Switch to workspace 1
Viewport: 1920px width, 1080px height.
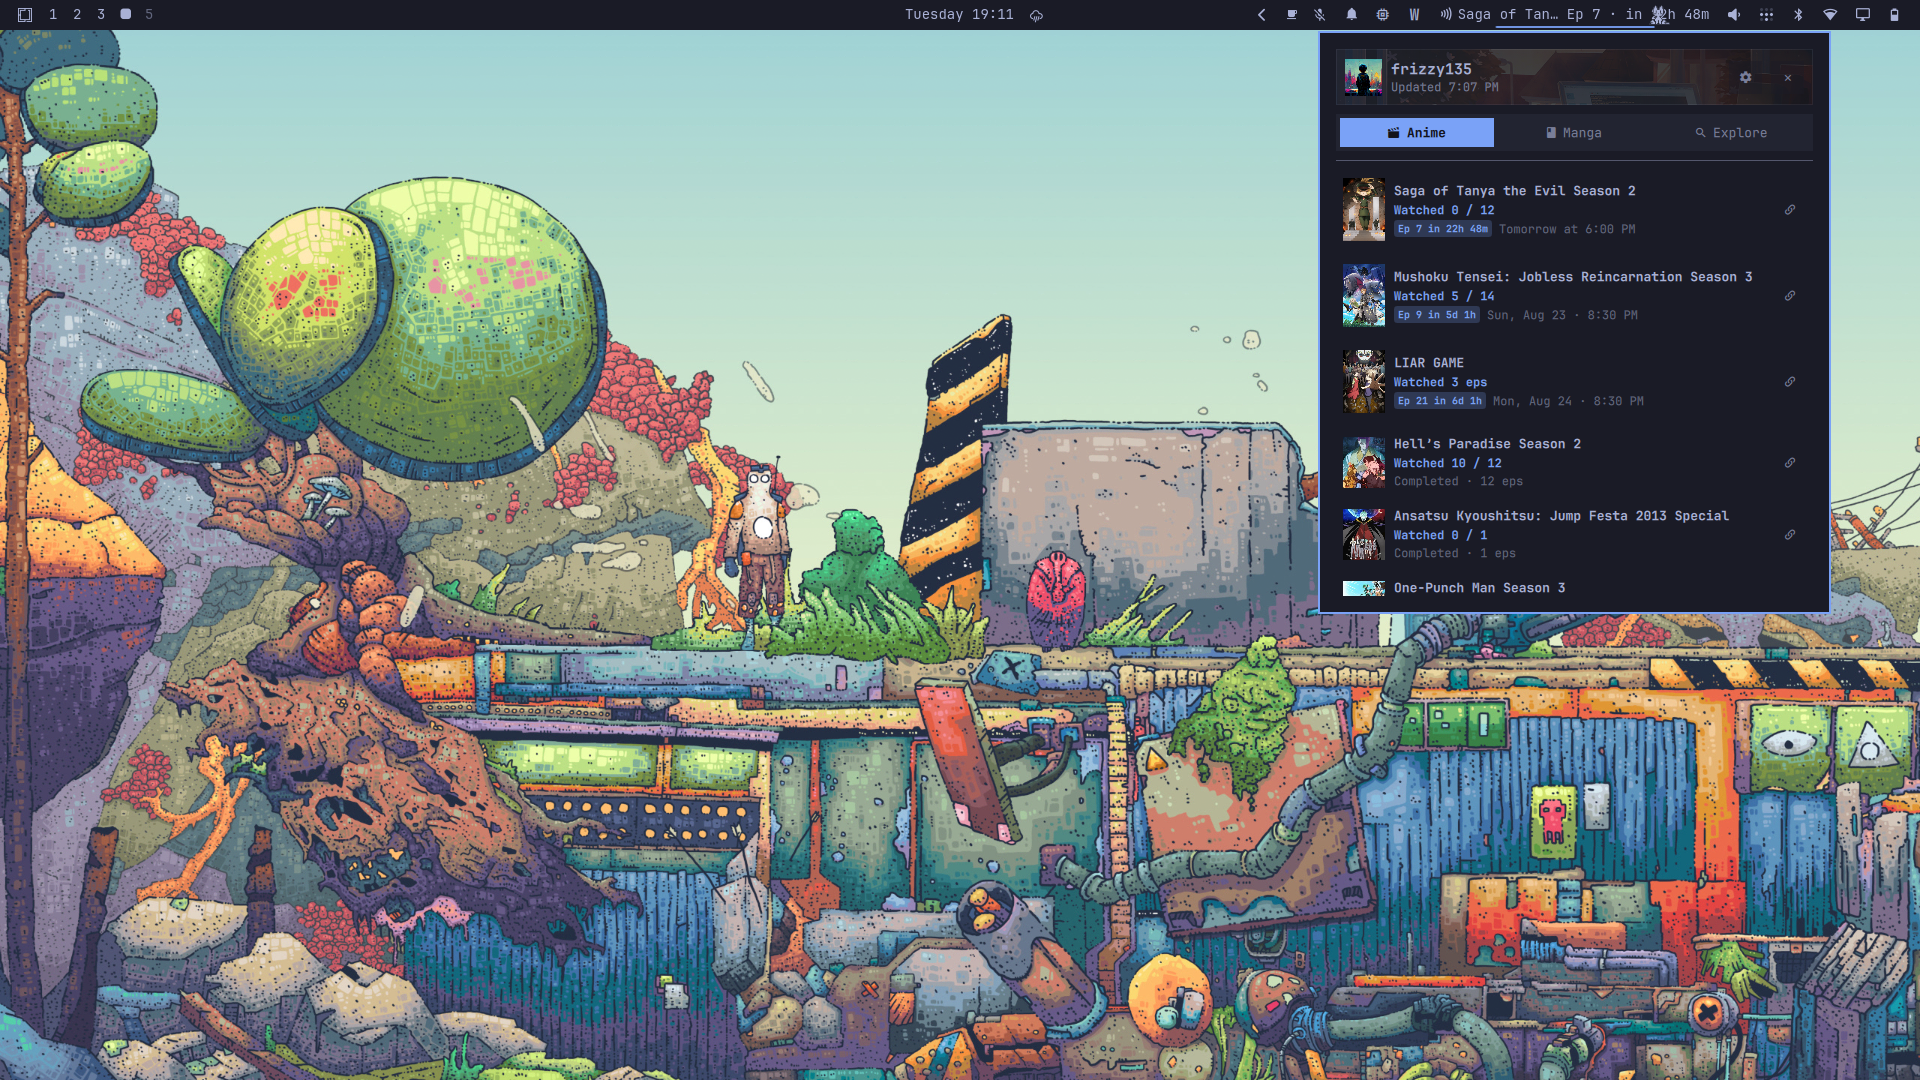[53, 14]
